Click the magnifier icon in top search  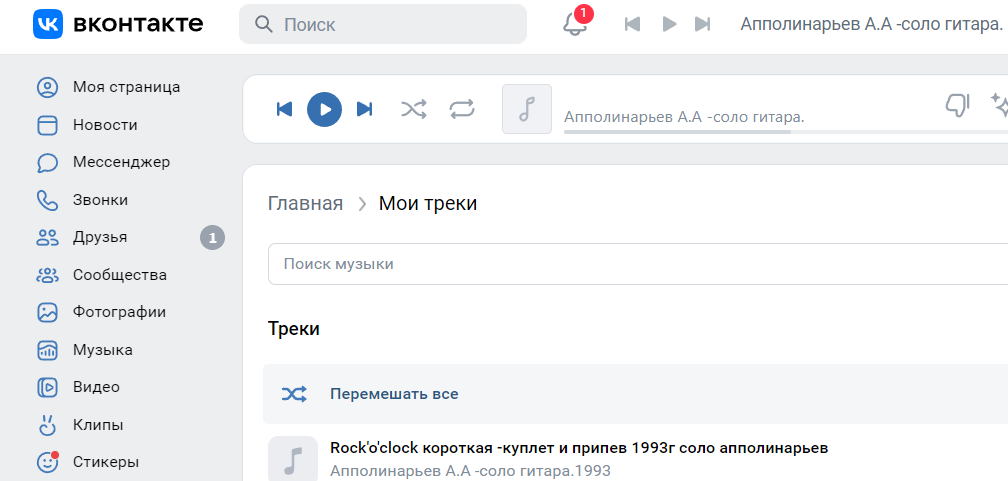264,24
